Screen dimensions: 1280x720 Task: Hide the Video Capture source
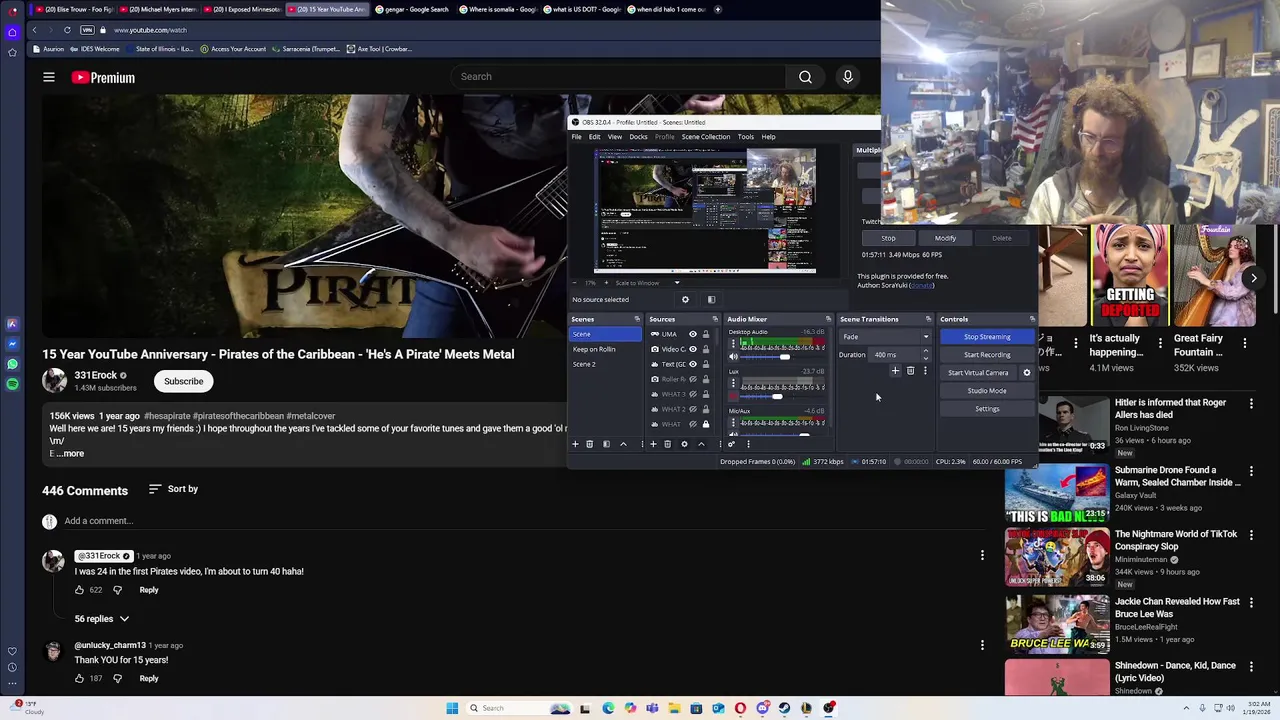692,349
